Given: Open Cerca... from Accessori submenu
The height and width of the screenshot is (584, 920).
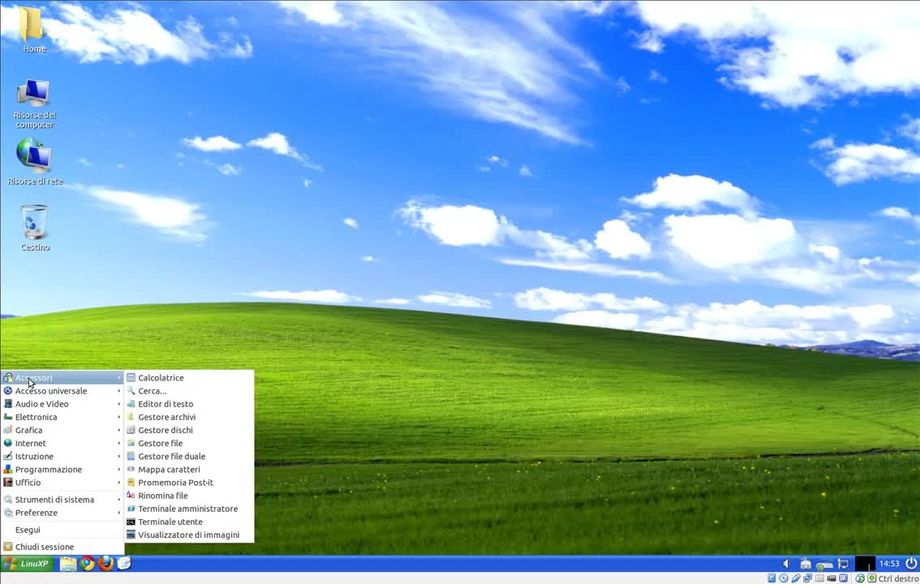Looking at the screenshot, I should pyautogui.click(x=189, y=390).
